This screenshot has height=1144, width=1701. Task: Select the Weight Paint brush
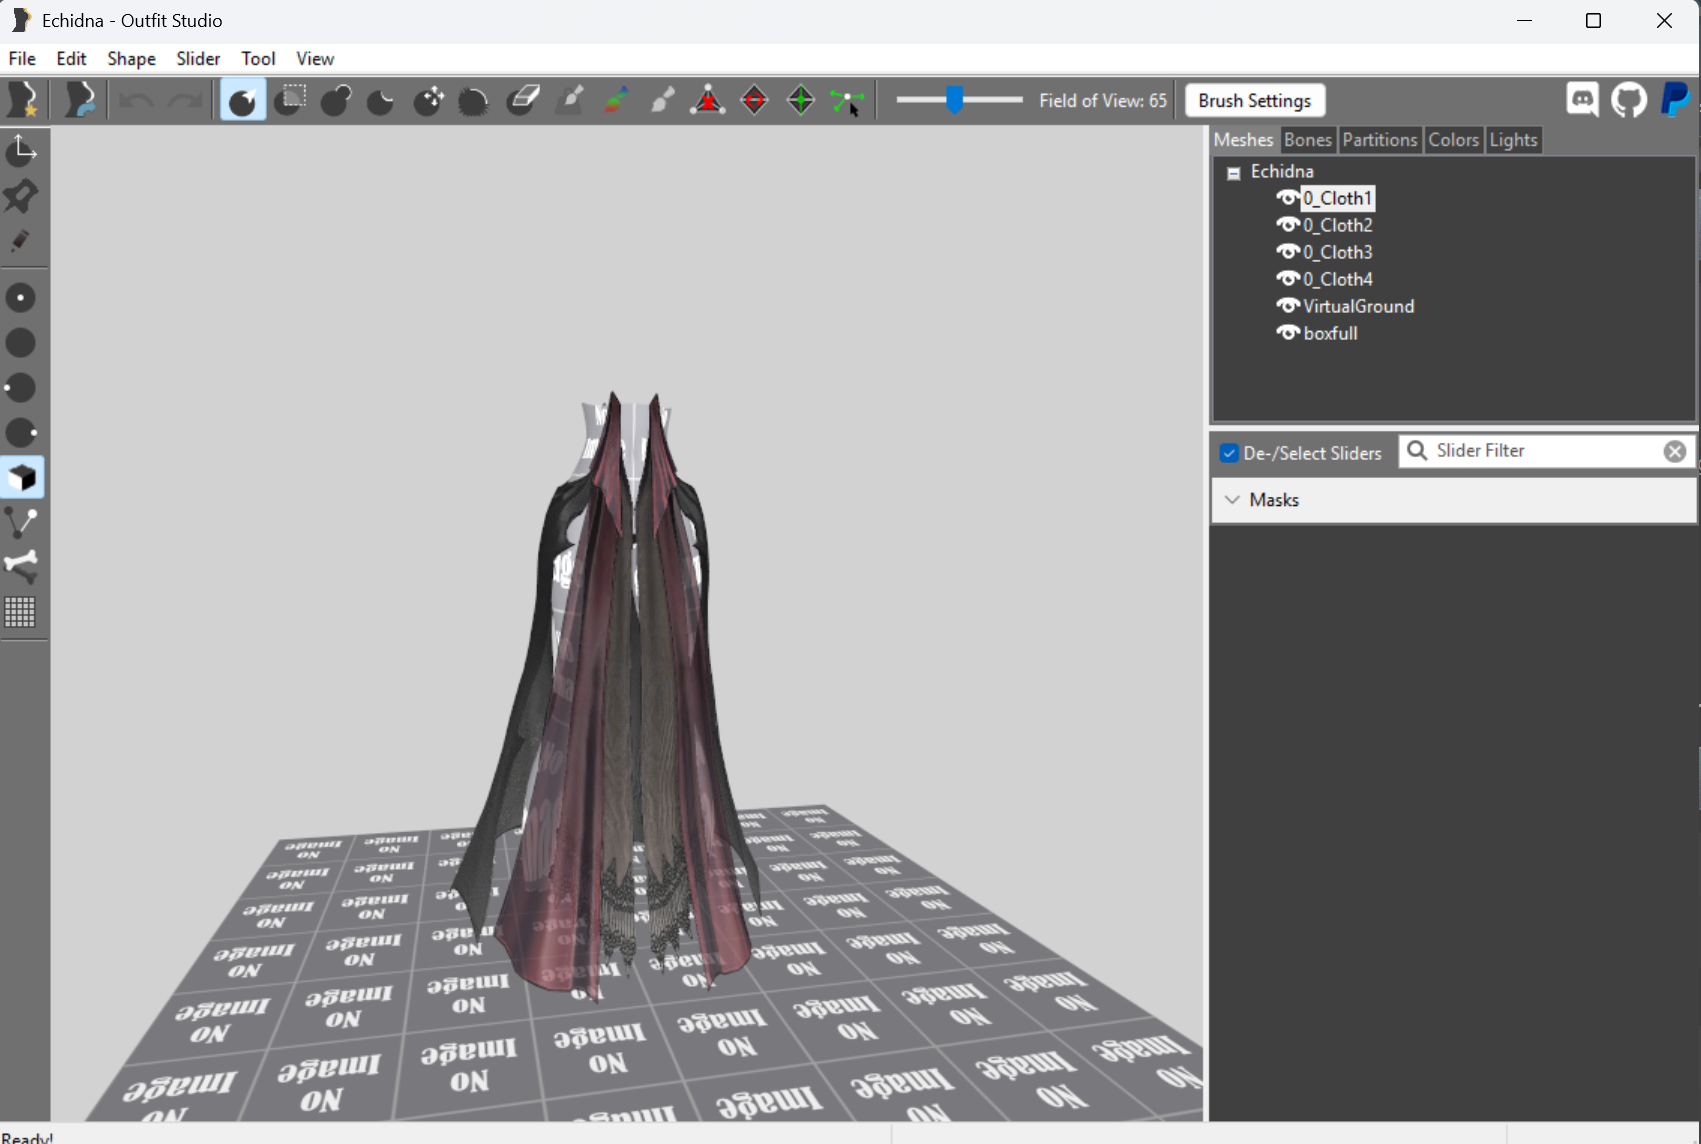(x=570, y=100)
